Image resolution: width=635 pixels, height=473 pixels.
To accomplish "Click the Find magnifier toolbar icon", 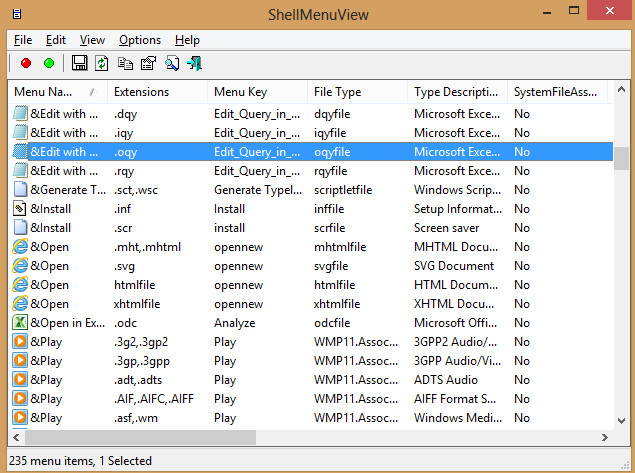I will click(x=172, y=63).
